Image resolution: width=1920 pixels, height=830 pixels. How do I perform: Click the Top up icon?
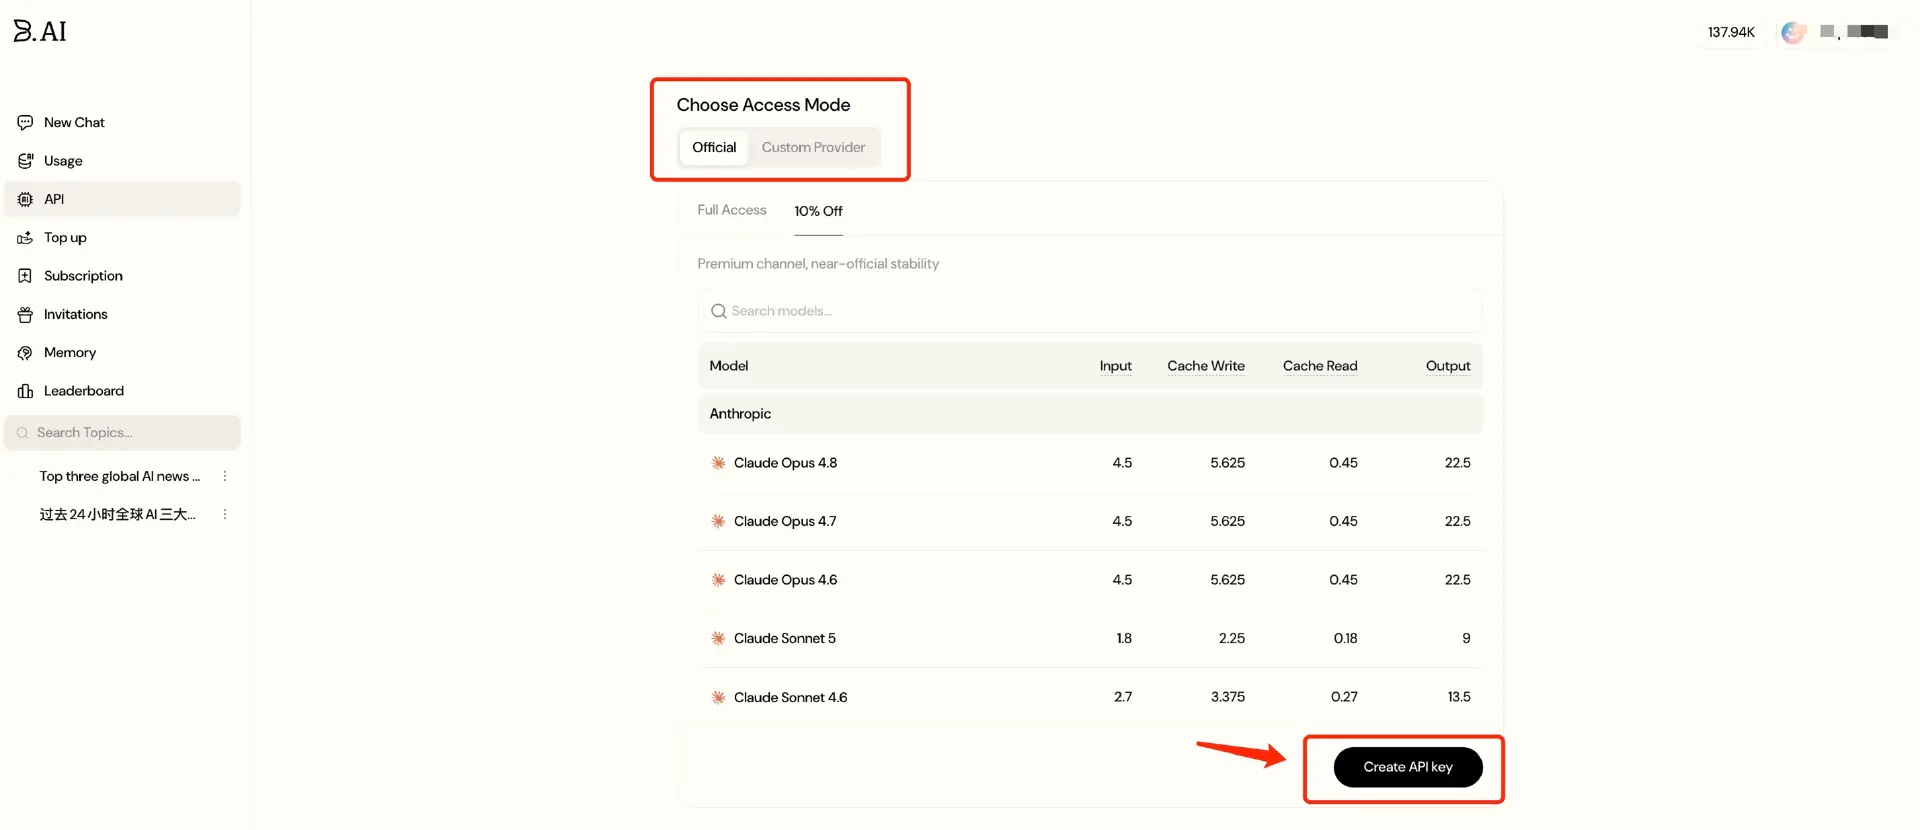click(25, 238)
